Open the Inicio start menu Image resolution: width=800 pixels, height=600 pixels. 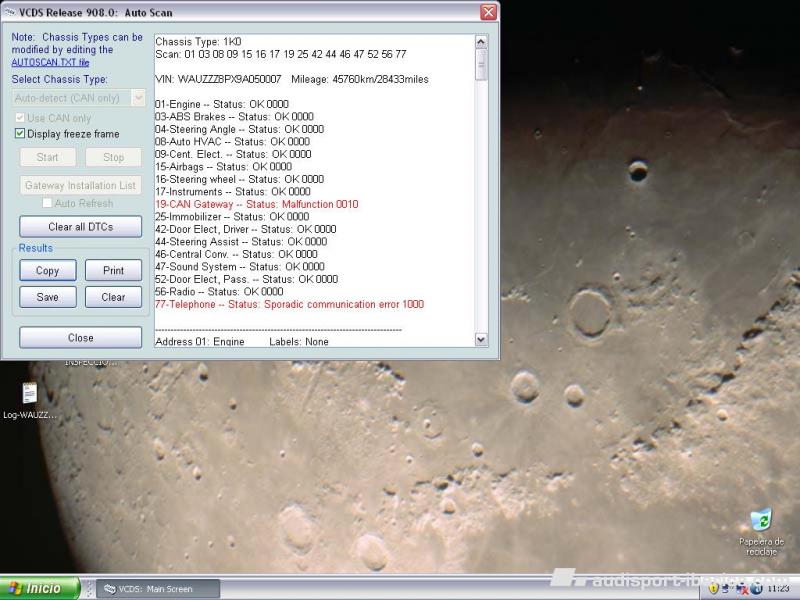tap(40, 588)
